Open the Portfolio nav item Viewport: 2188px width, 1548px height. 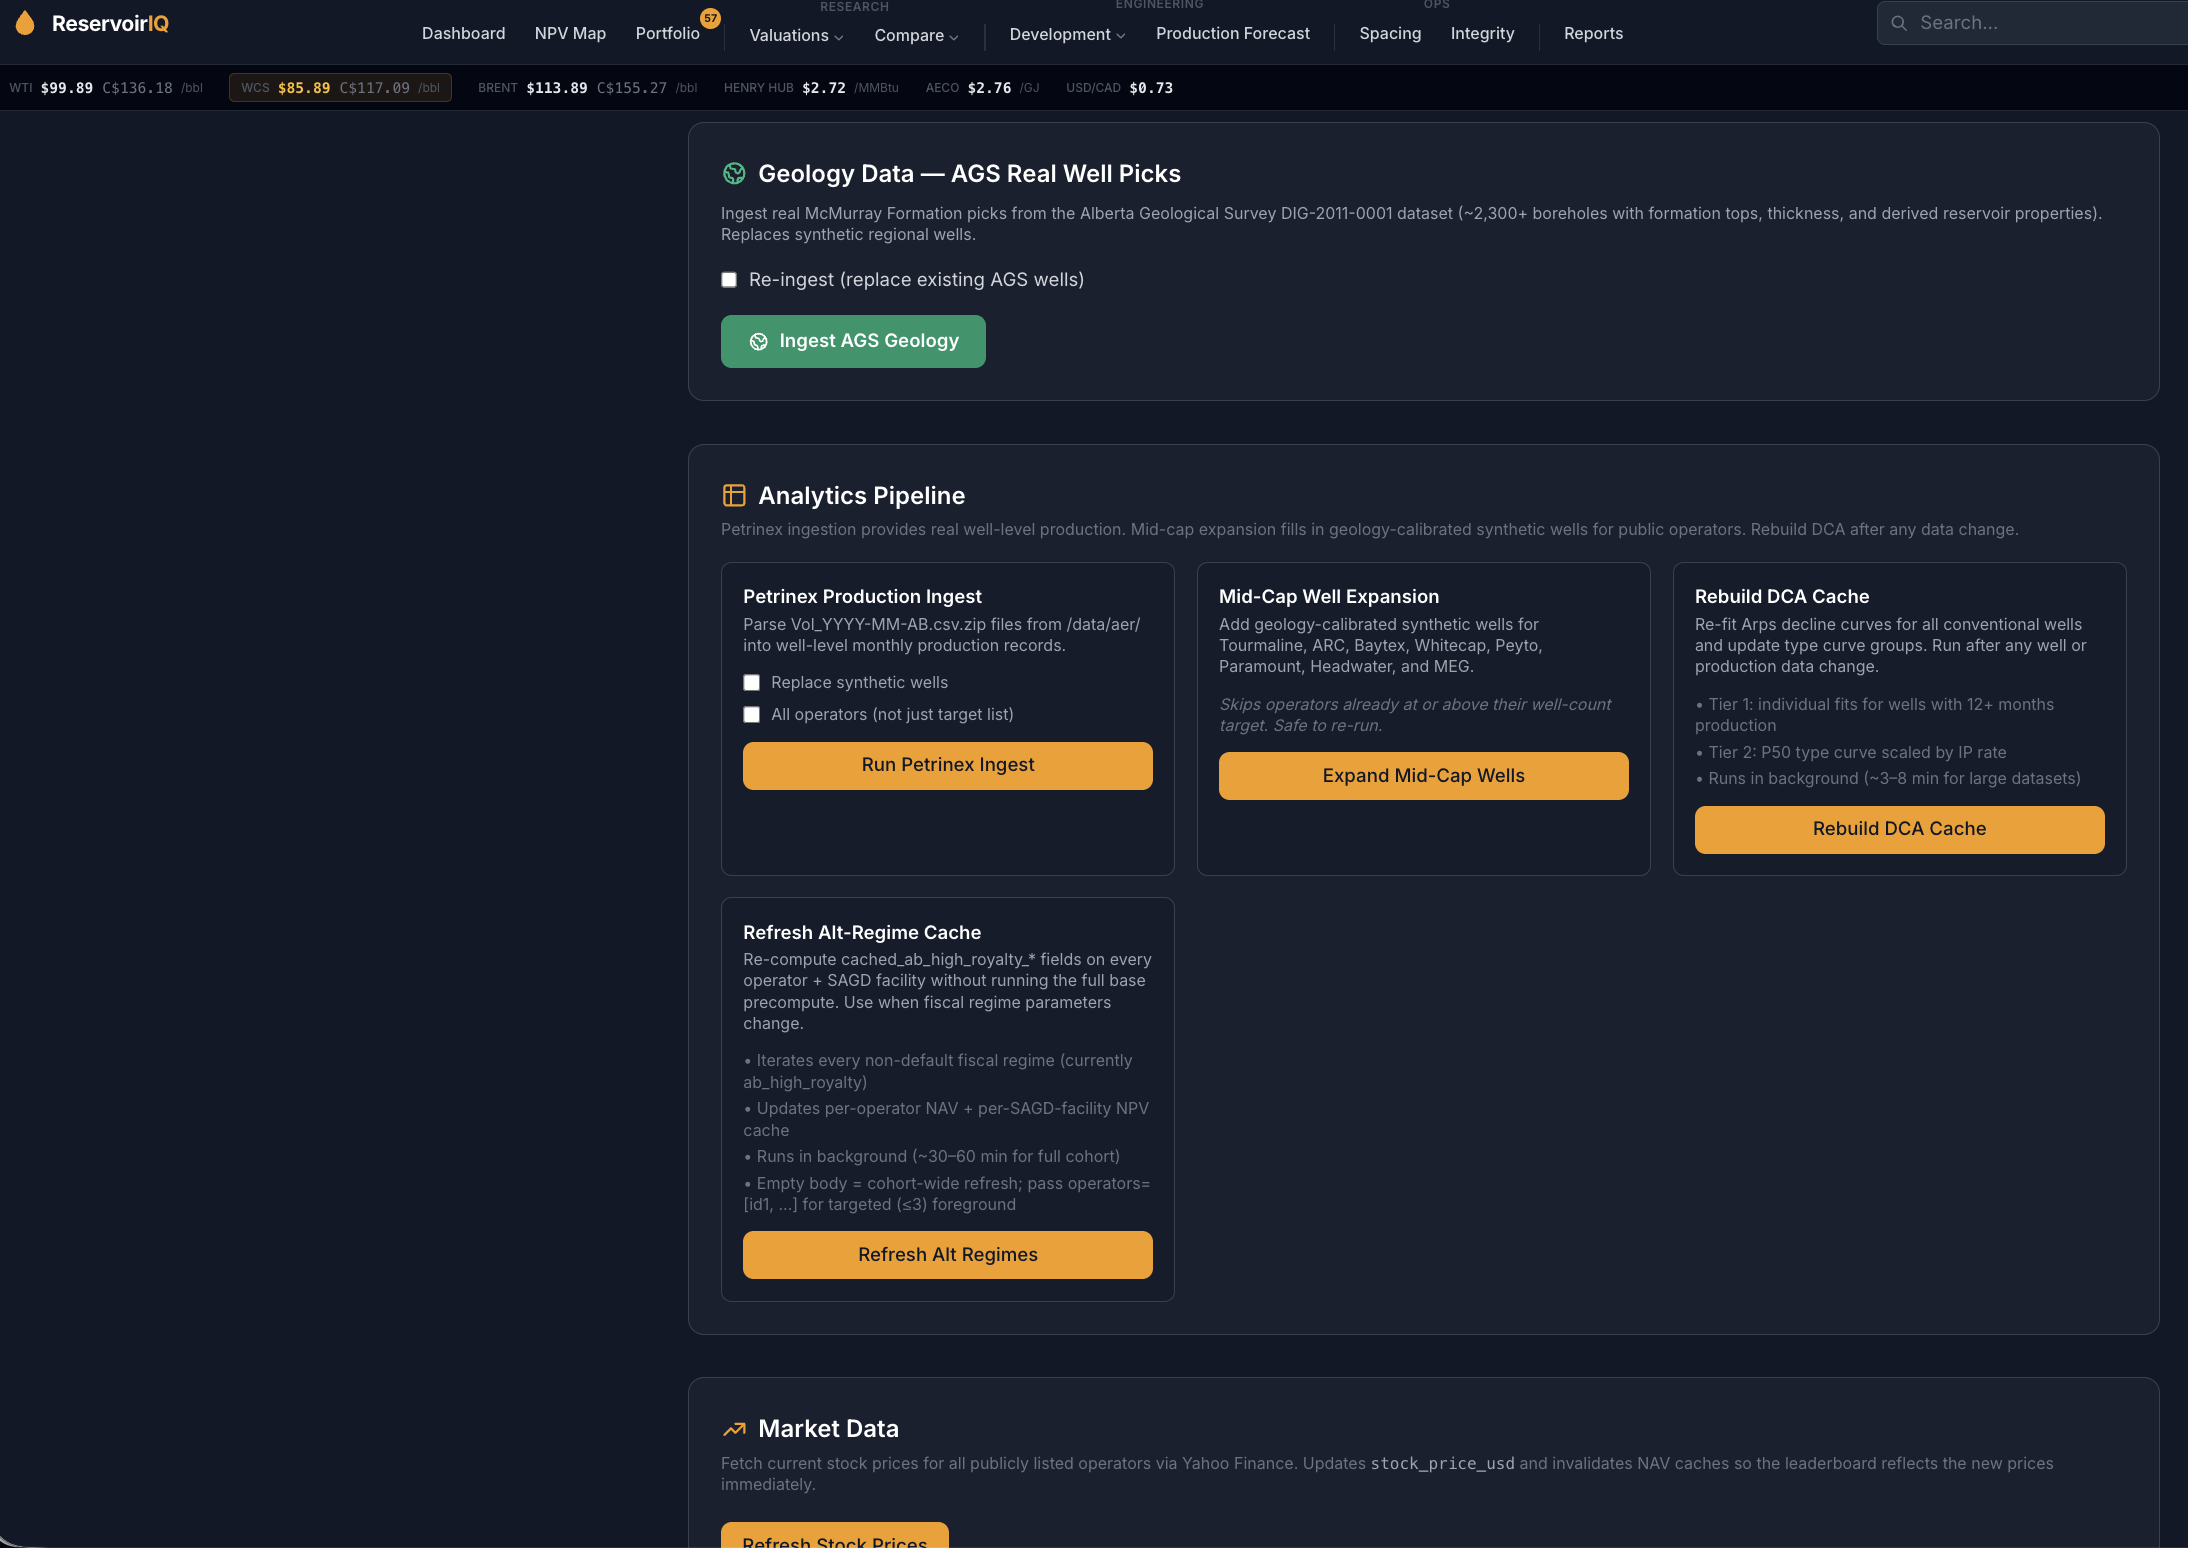[x=667, y=34]
